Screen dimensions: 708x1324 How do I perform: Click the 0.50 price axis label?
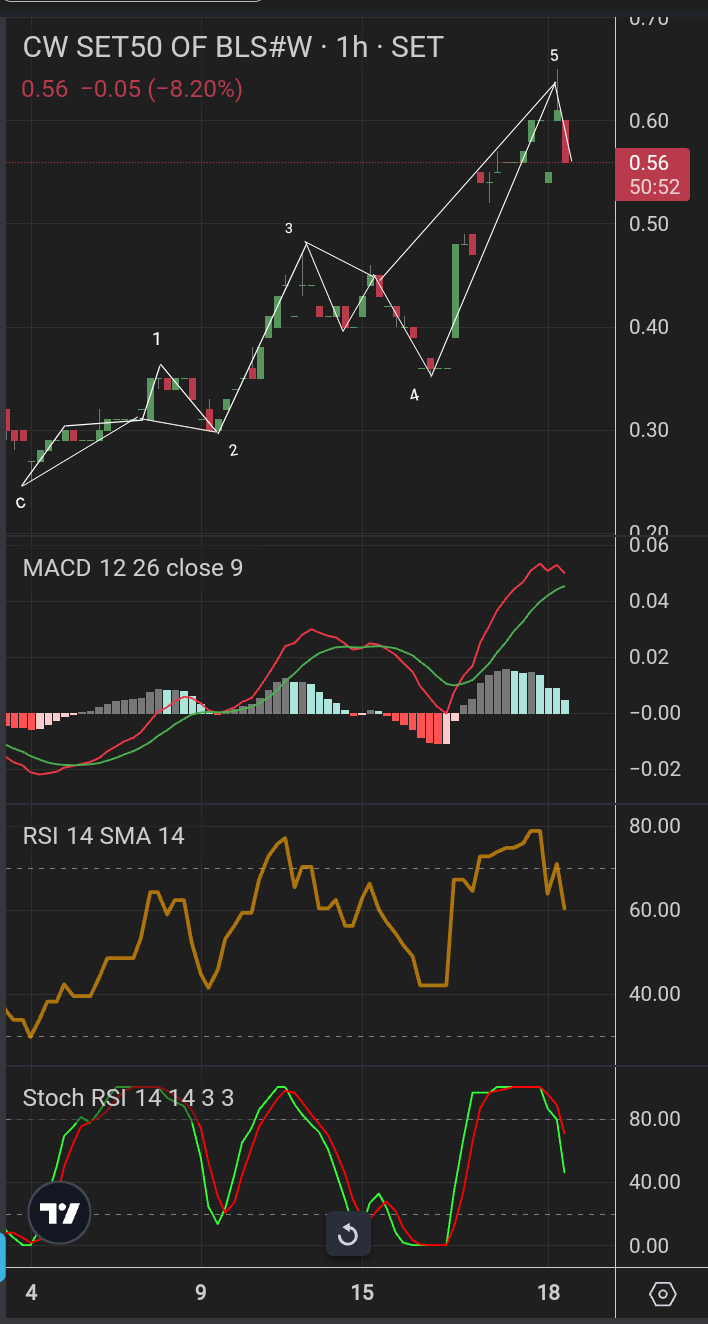click(x=651, y=224)
